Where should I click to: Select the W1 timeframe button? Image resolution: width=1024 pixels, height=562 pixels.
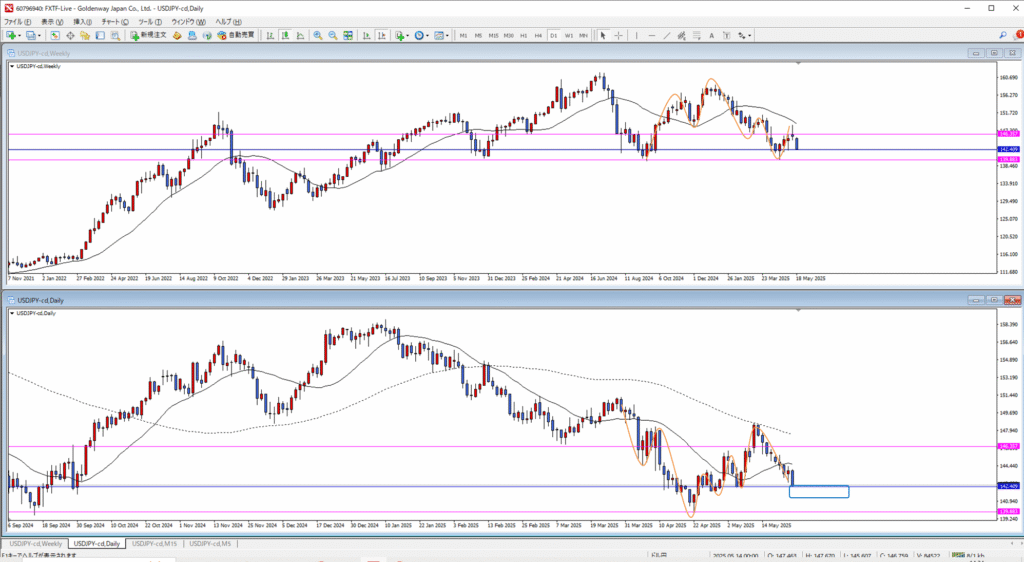point(569,35)
